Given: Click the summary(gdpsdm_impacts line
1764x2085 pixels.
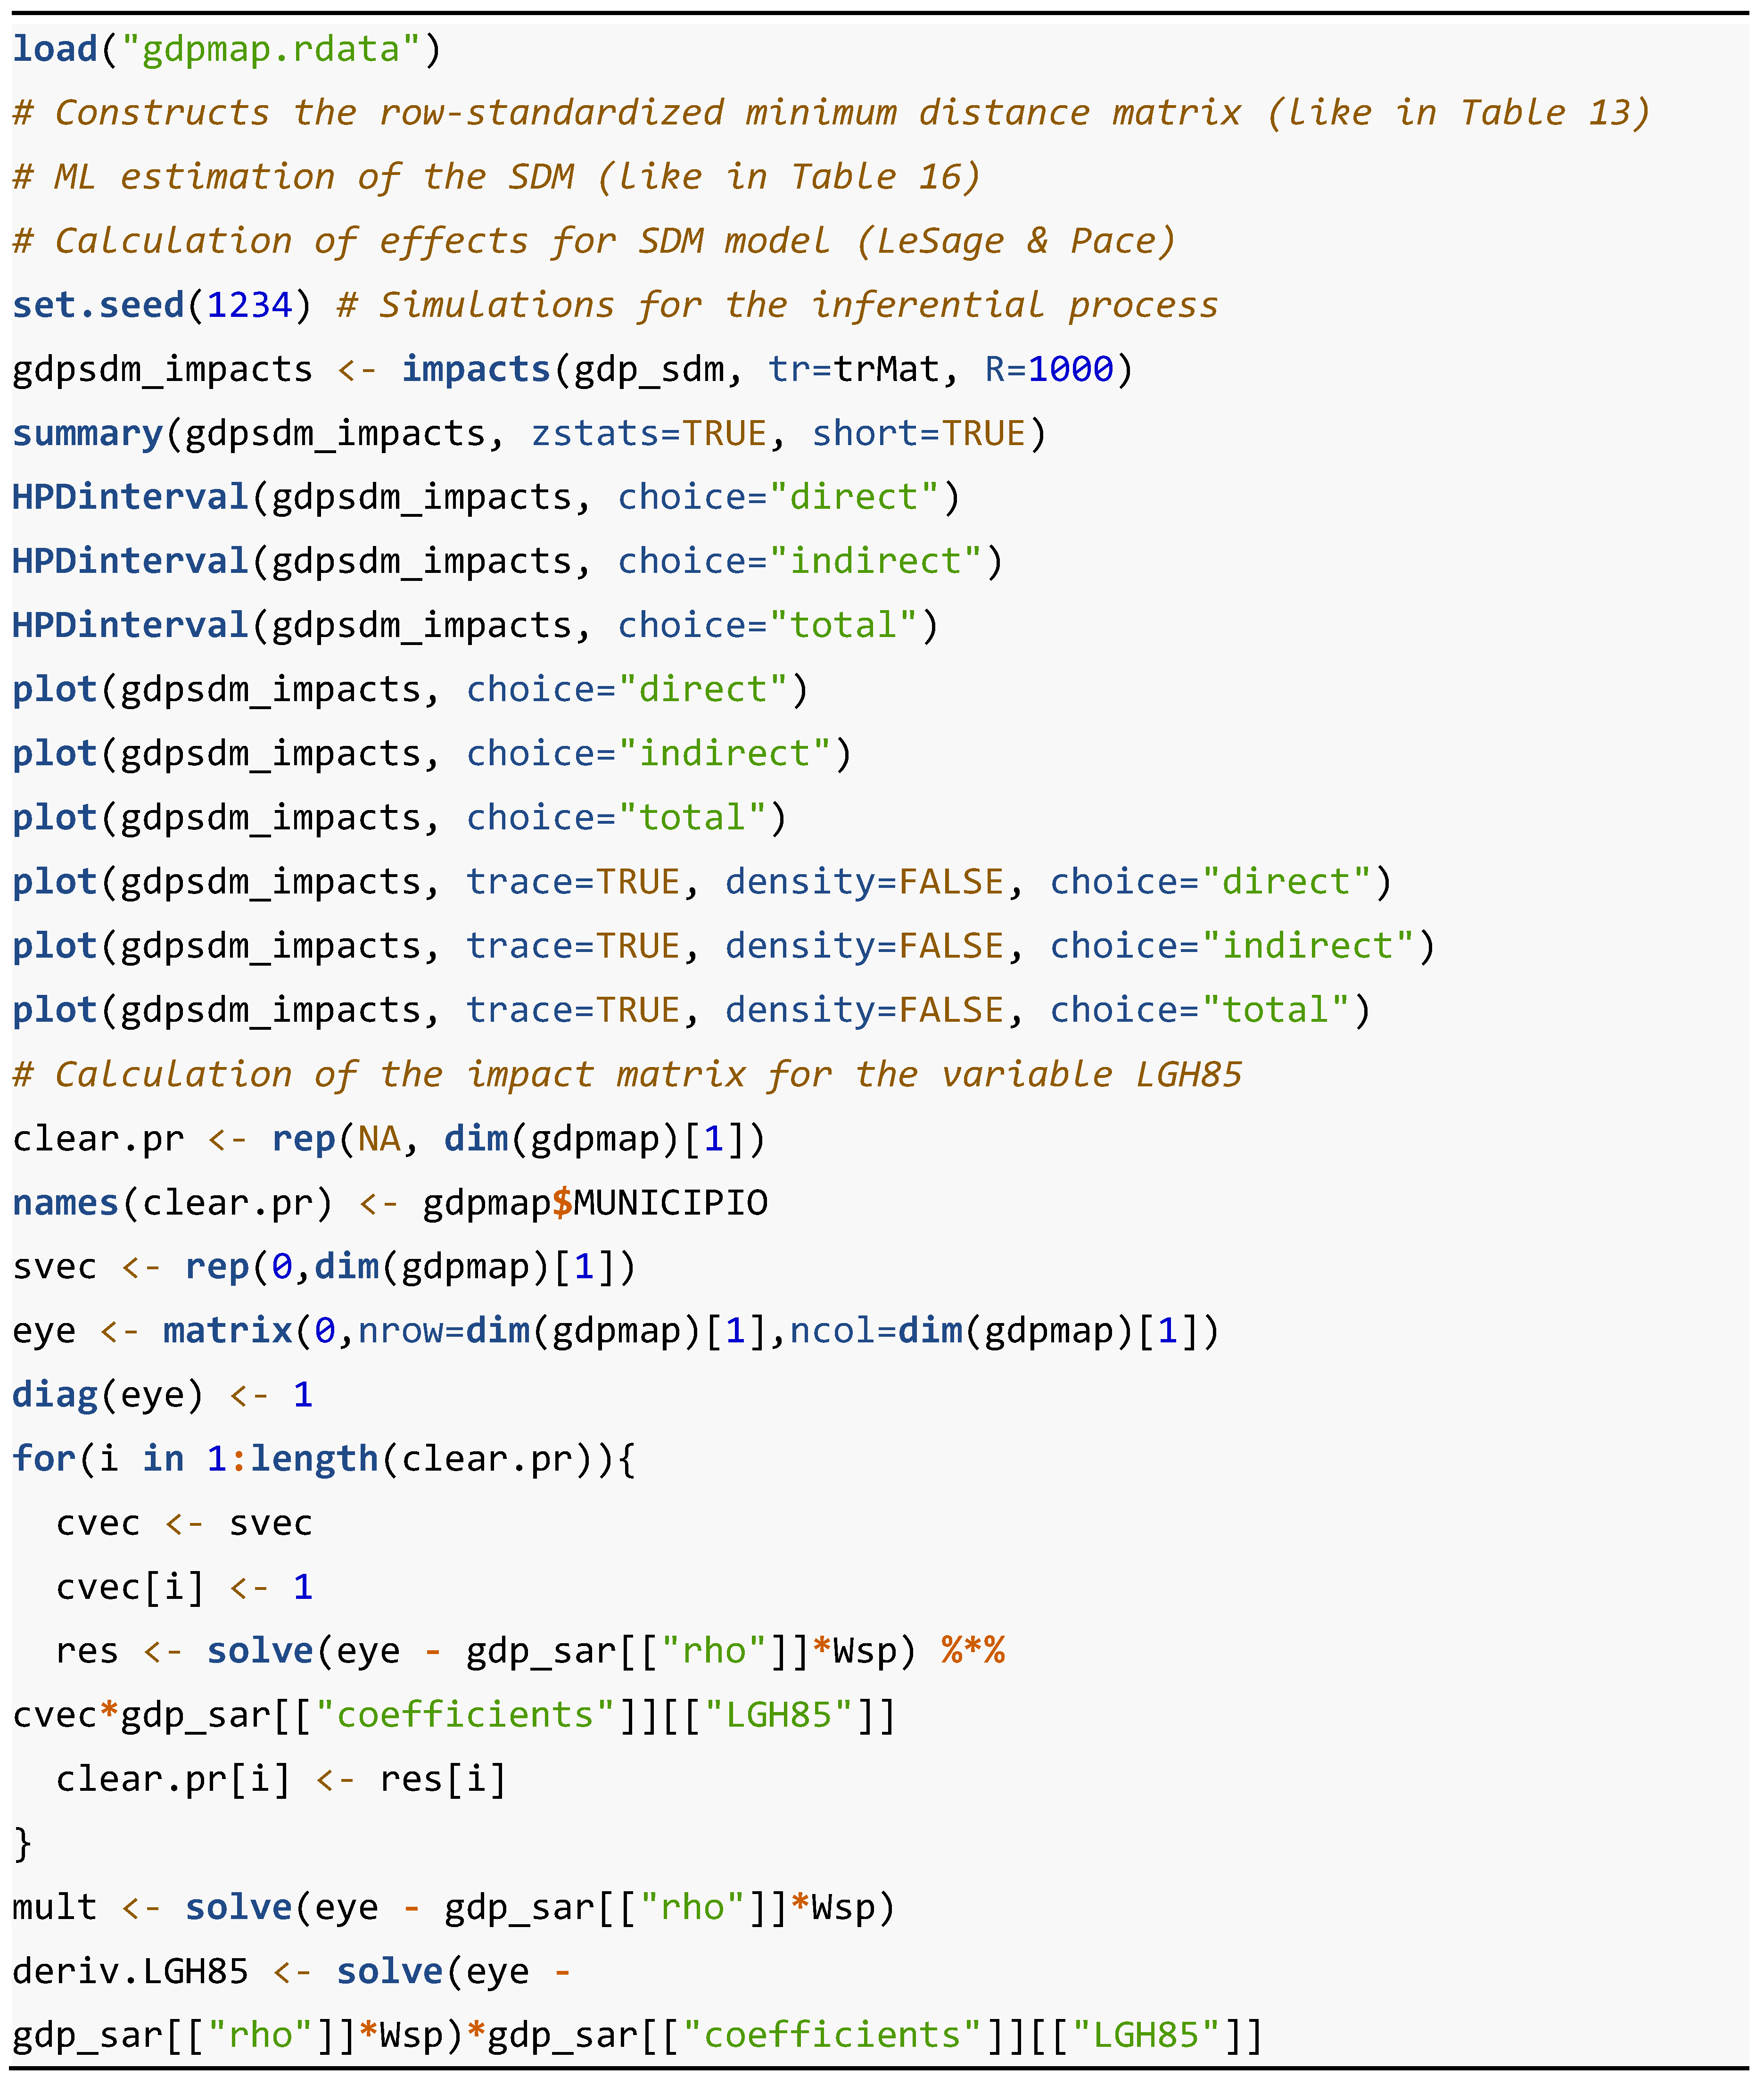Looking at the screenshot, I should tap(530, 433).
